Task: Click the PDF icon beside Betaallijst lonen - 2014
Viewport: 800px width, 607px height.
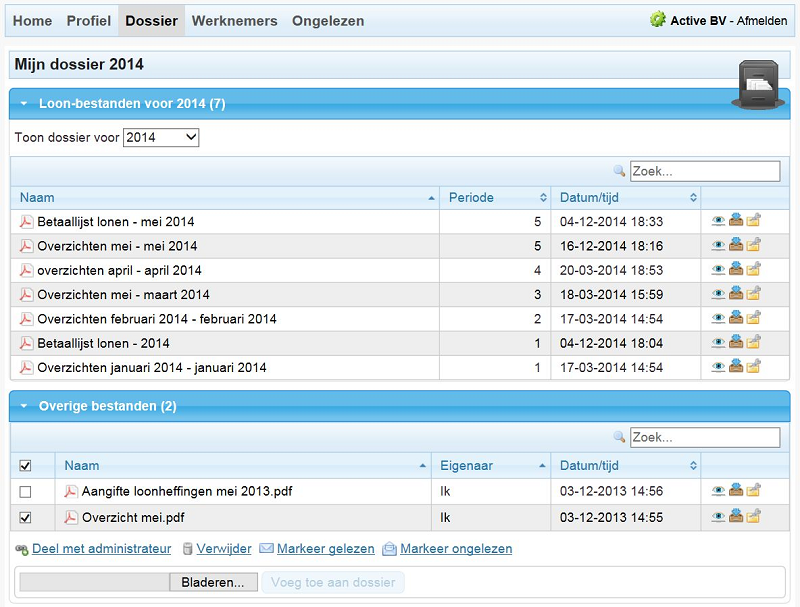Action: [24, 343]
